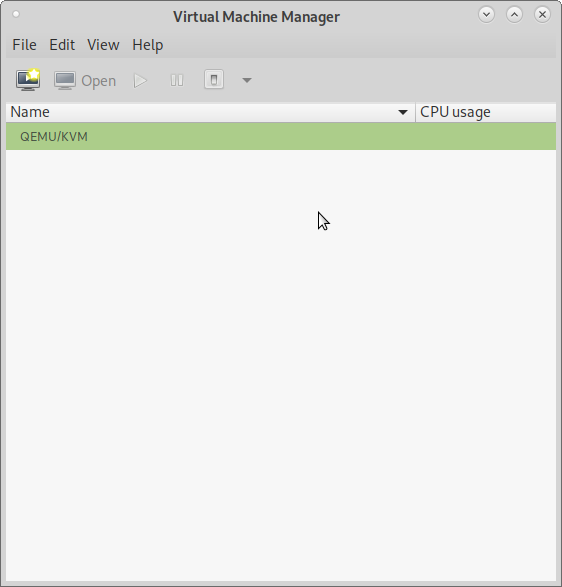Select the QEMU/KVM connection row
Viewport: 562px width, 587px height.
click(x=281, y=137)
